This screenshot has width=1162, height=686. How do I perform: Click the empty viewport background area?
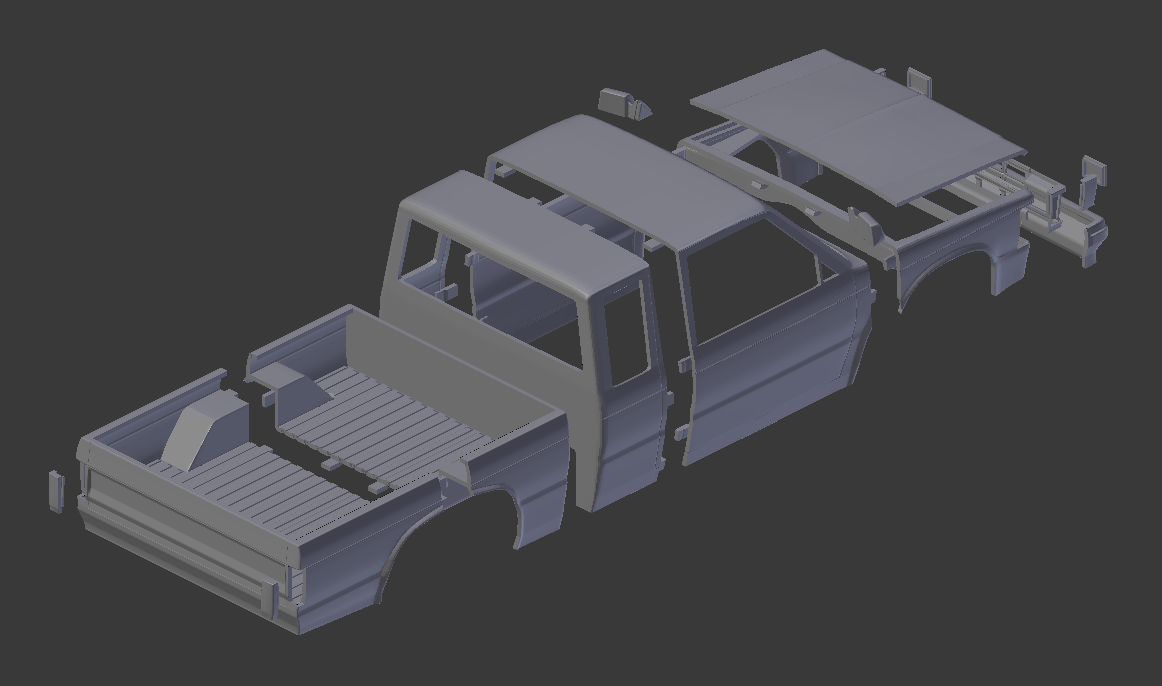150,120
